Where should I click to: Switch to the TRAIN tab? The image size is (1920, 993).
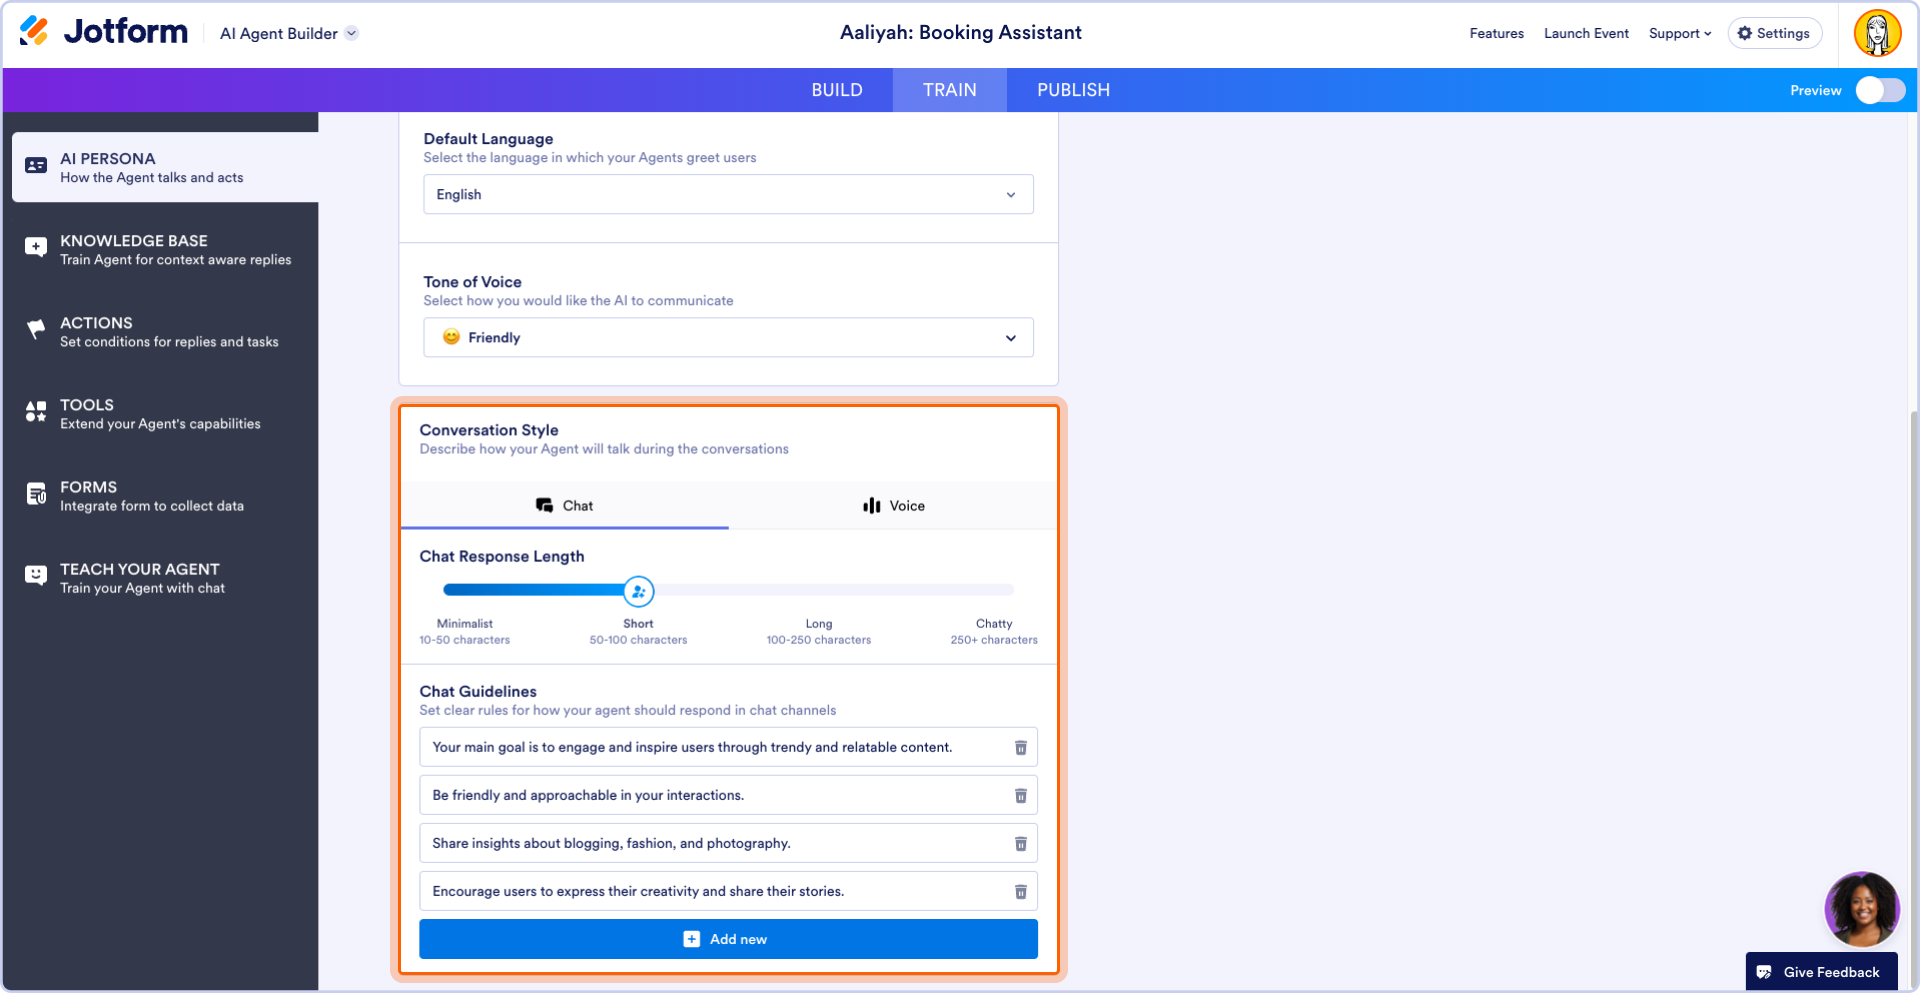point(950,90)
